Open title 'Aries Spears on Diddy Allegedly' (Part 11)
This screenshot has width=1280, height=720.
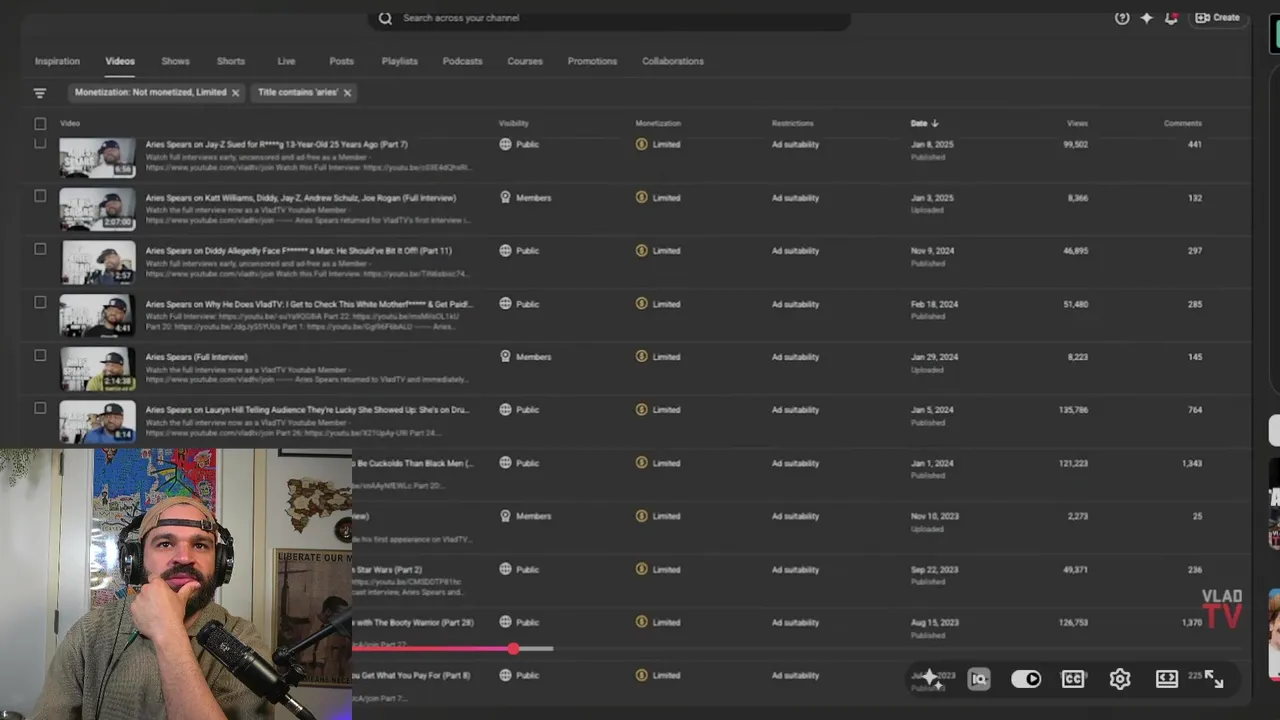pos(298,251)
